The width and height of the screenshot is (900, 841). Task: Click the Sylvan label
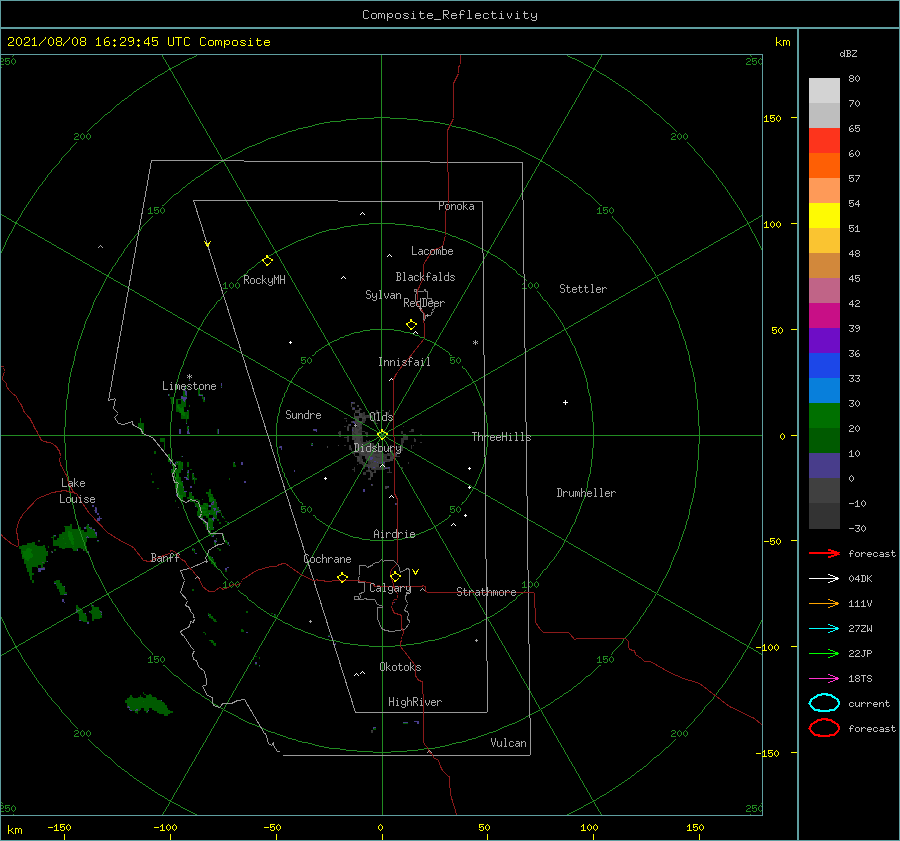point(383,295)
